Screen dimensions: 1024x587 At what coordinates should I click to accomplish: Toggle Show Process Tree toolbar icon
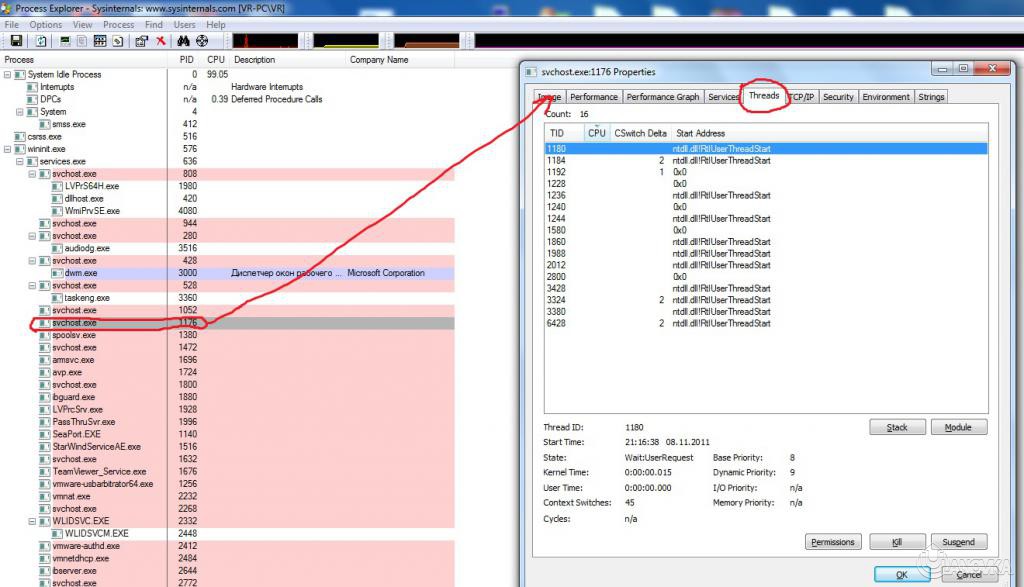point(82,41)
